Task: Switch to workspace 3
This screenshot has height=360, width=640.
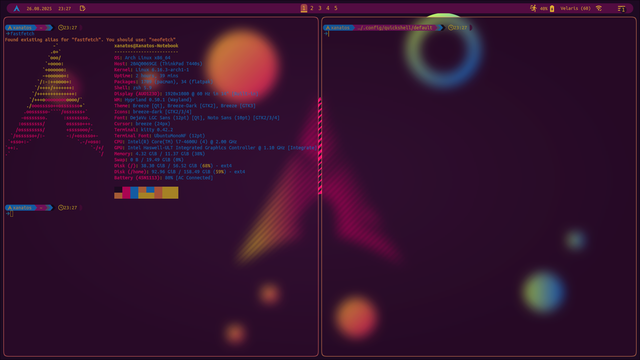Action: [320, 8]
